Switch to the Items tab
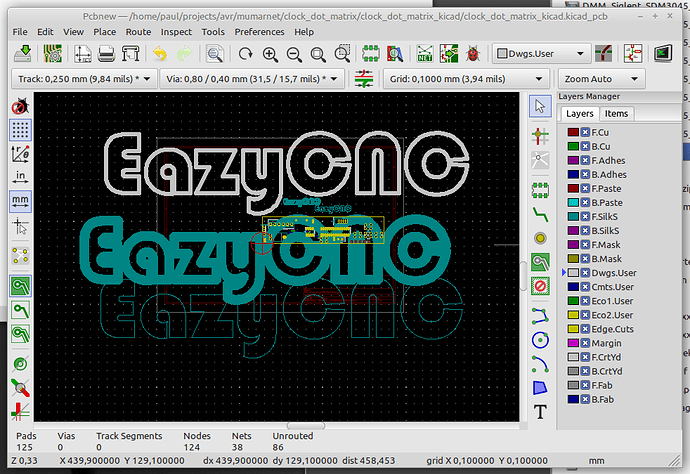The width and height of the screenshot is (690, 474). 616,114
